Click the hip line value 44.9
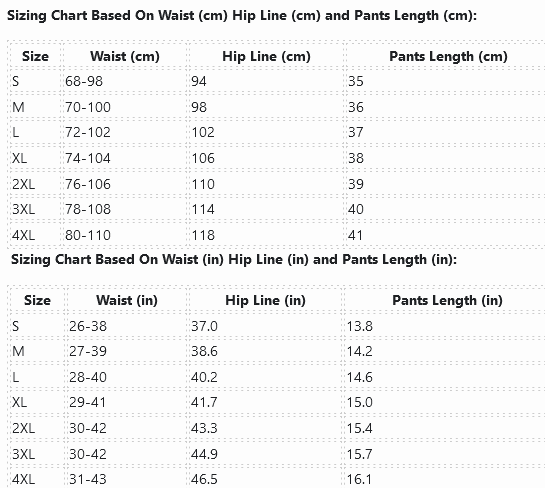Image resolution: width=545 pixels, height=488 pixels. (204, 454)
